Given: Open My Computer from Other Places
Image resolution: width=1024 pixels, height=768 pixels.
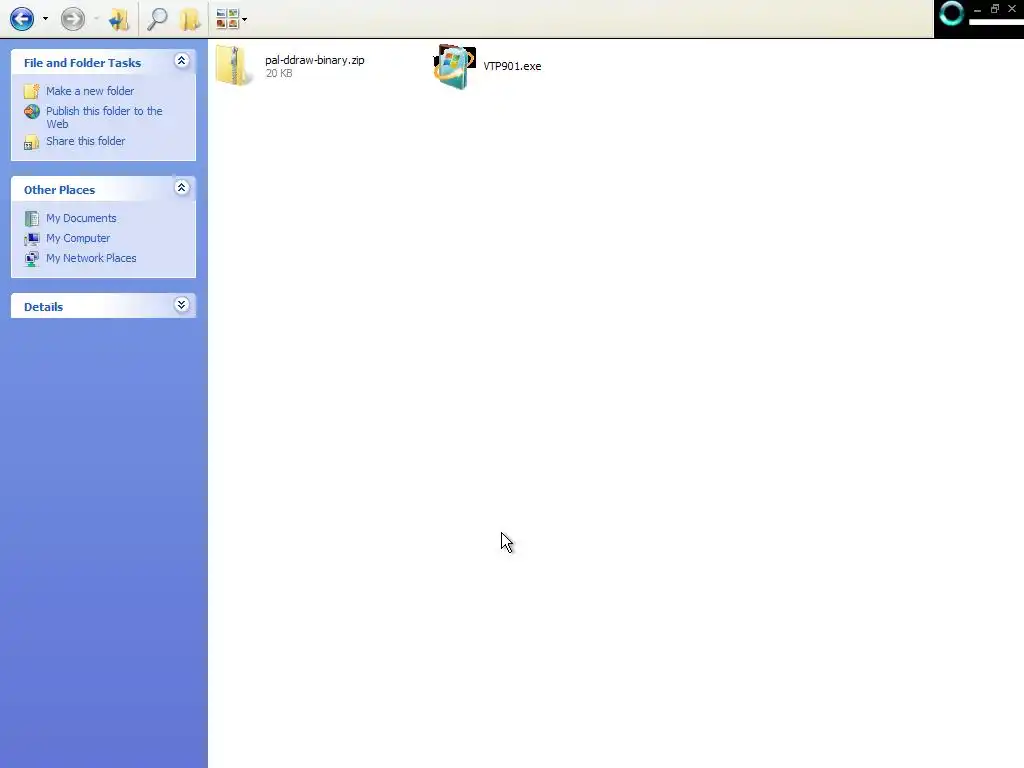Looking at the screenshot, I should coord(78,238).
